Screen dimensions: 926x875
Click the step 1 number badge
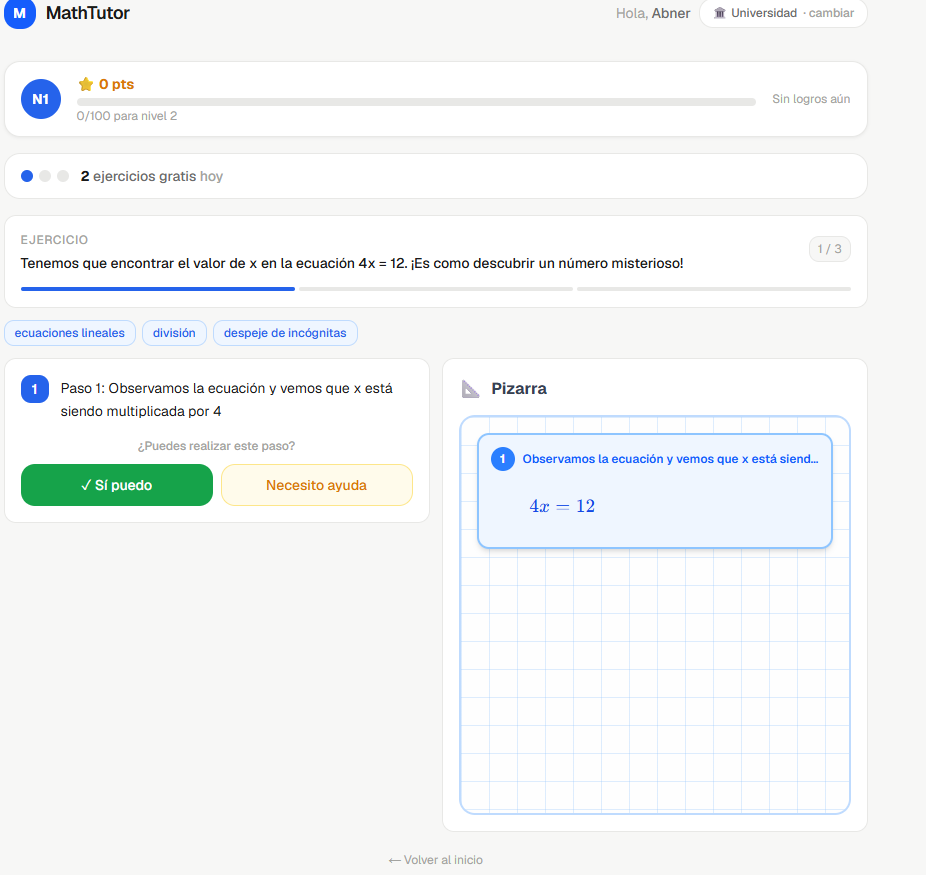point(35,389)
